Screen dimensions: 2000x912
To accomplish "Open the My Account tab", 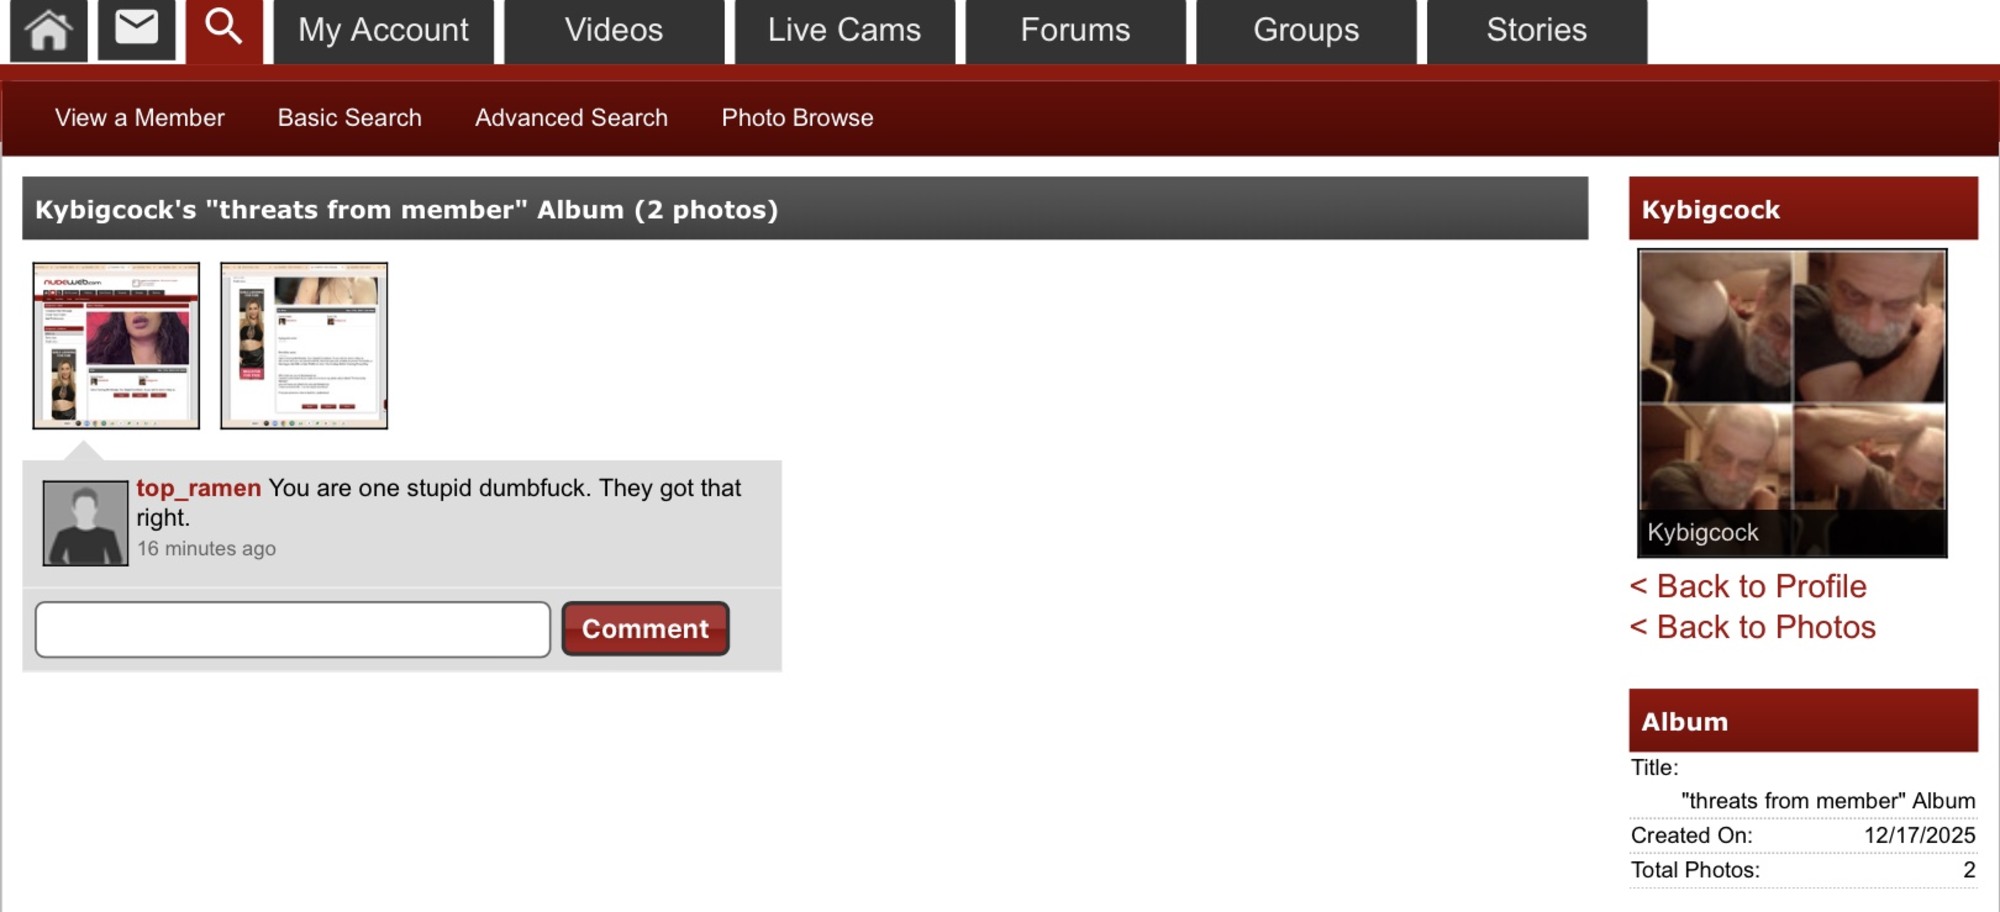I will click(x=383, y=31).
